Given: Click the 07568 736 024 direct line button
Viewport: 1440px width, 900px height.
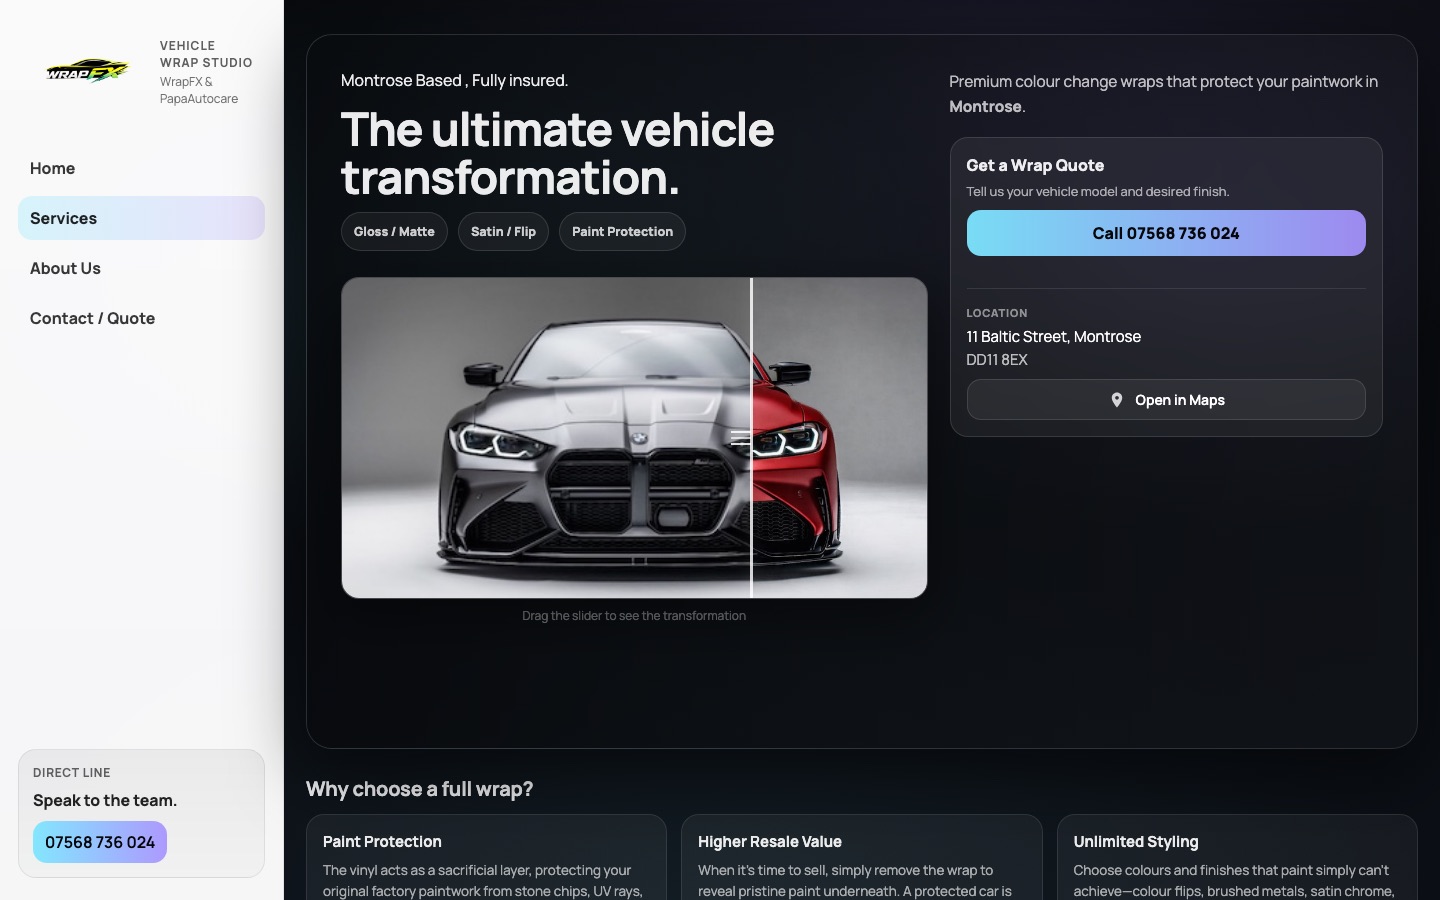Looking at the screenshot, I should (x=100, y=842).
